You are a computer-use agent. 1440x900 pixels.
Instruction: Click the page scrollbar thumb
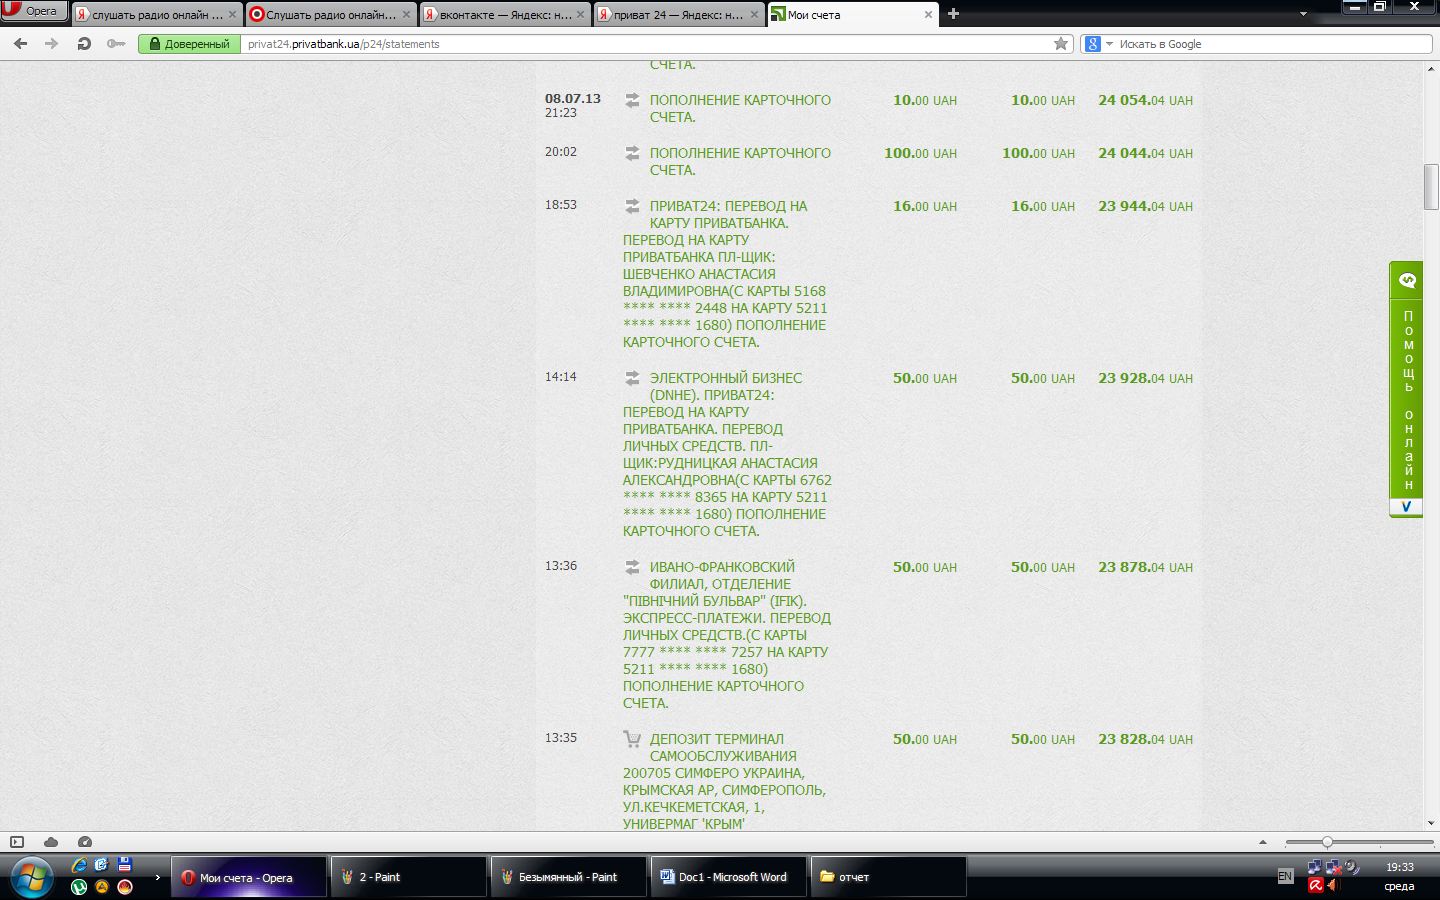[1431, 187]
